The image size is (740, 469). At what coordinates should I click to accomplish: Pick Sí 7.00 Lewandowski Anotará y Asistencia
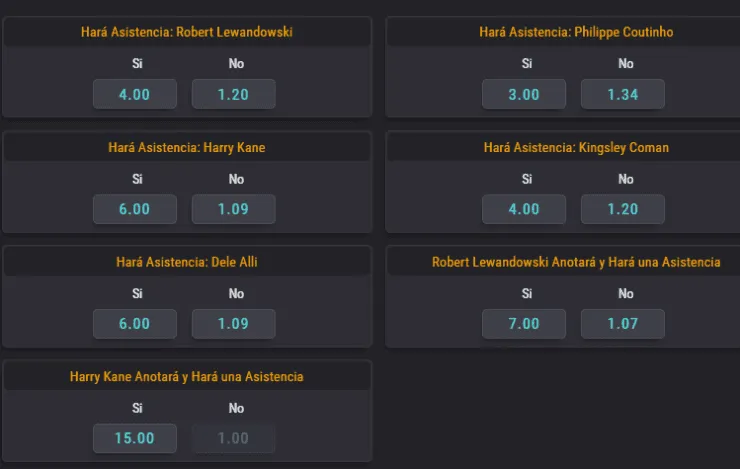tap(523, 324)
